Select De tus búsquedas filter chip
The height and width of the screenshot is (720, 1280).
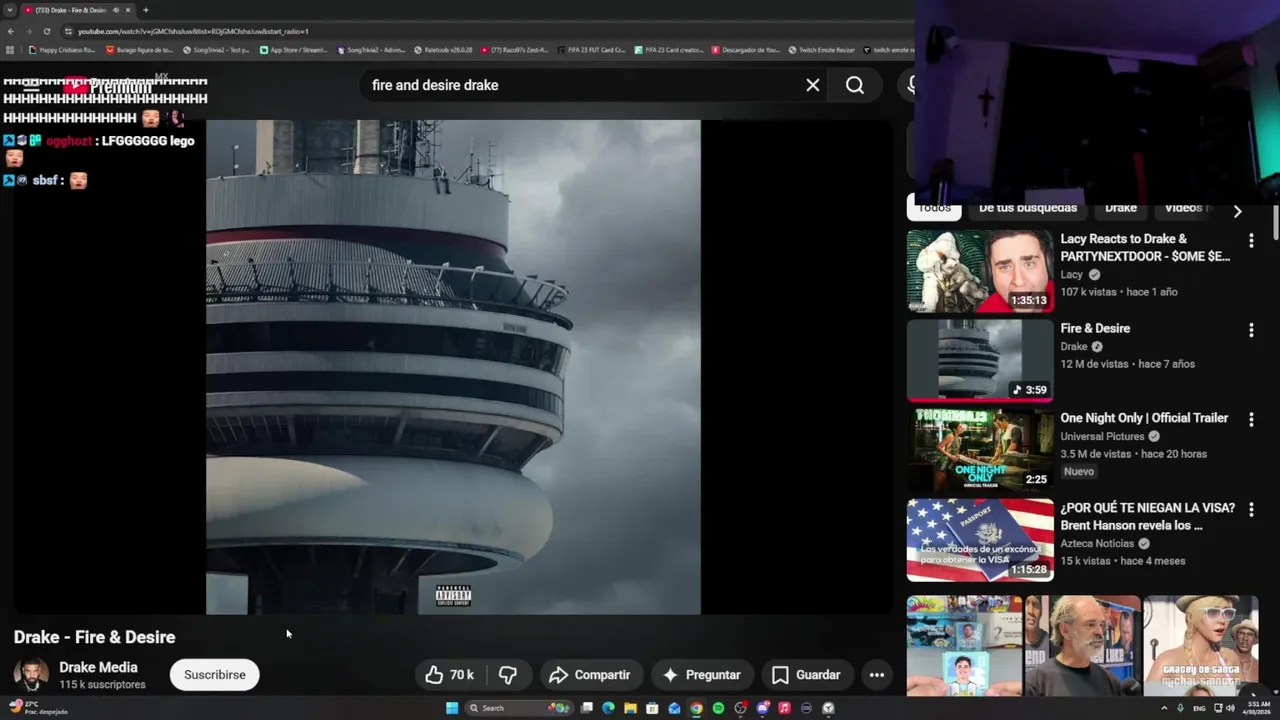pos(1027,208)
